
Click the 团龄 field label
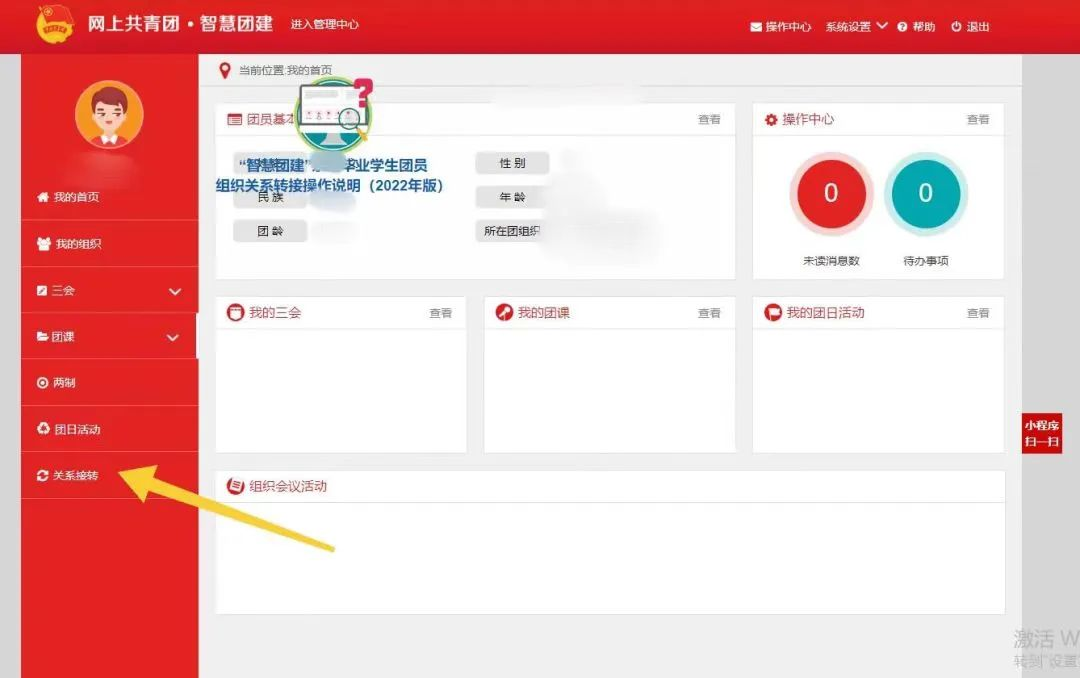click(270, 231)
